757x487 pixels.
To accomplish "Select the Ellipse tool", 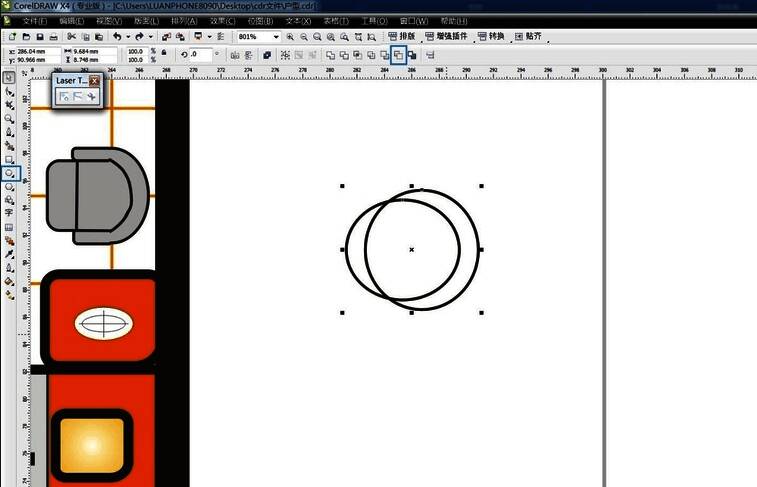I will point(10,173).
